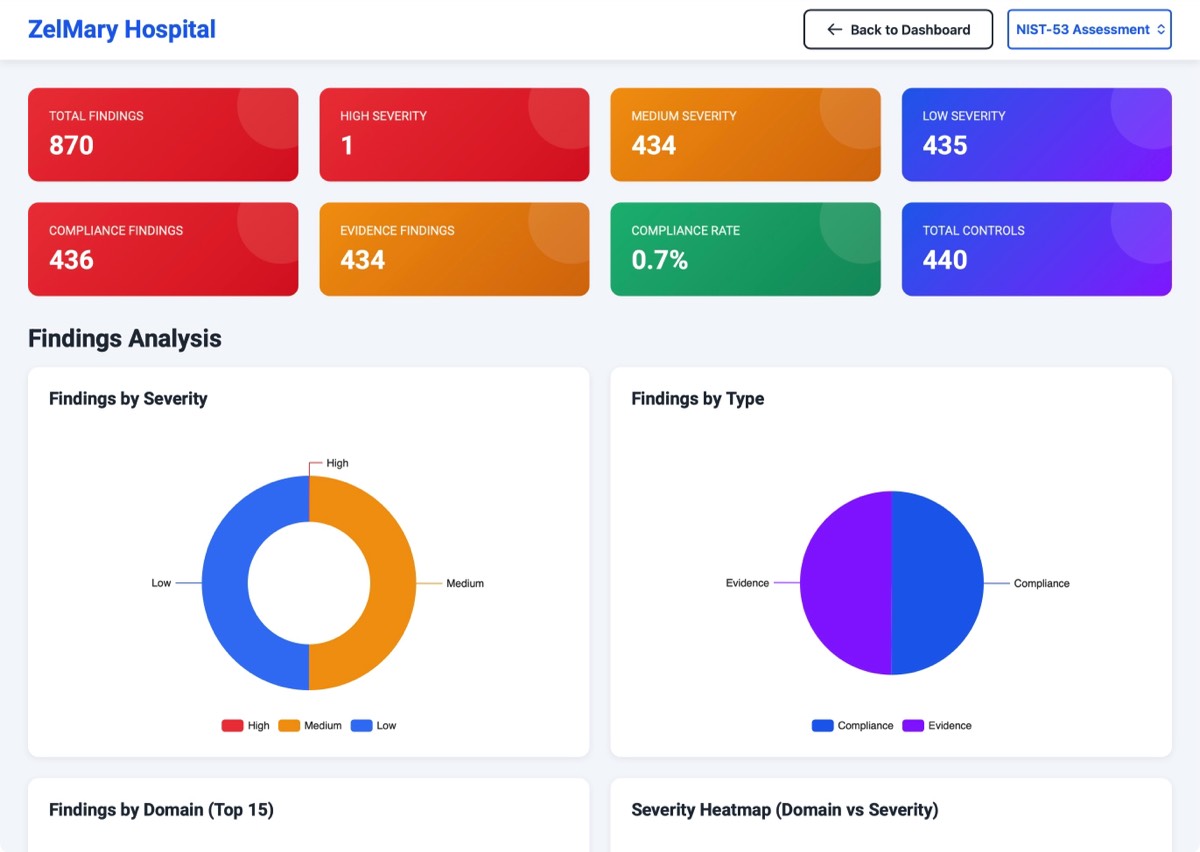
Task: Open the Total Findings 870 card
Action: [163, 135]
